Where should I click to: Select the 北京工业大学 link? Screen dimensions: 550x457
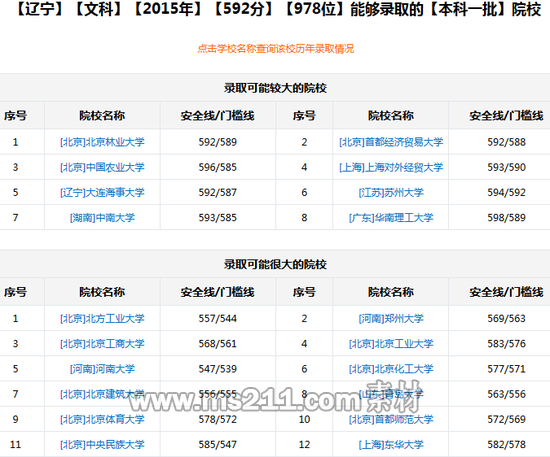(391, 344)
